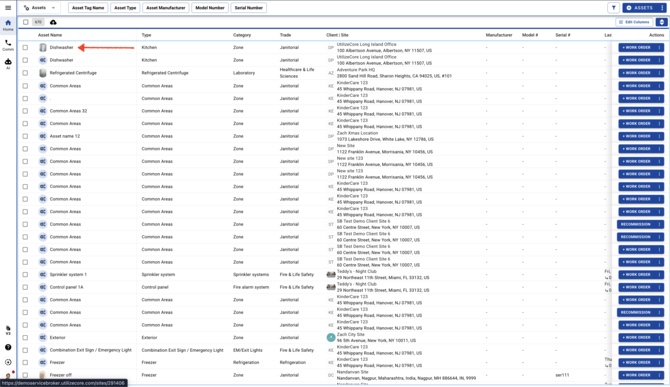Open three-dot menu for Refrigerated Centrifuge row
This screenshot has height=387, width=670.
coord(659,73)
